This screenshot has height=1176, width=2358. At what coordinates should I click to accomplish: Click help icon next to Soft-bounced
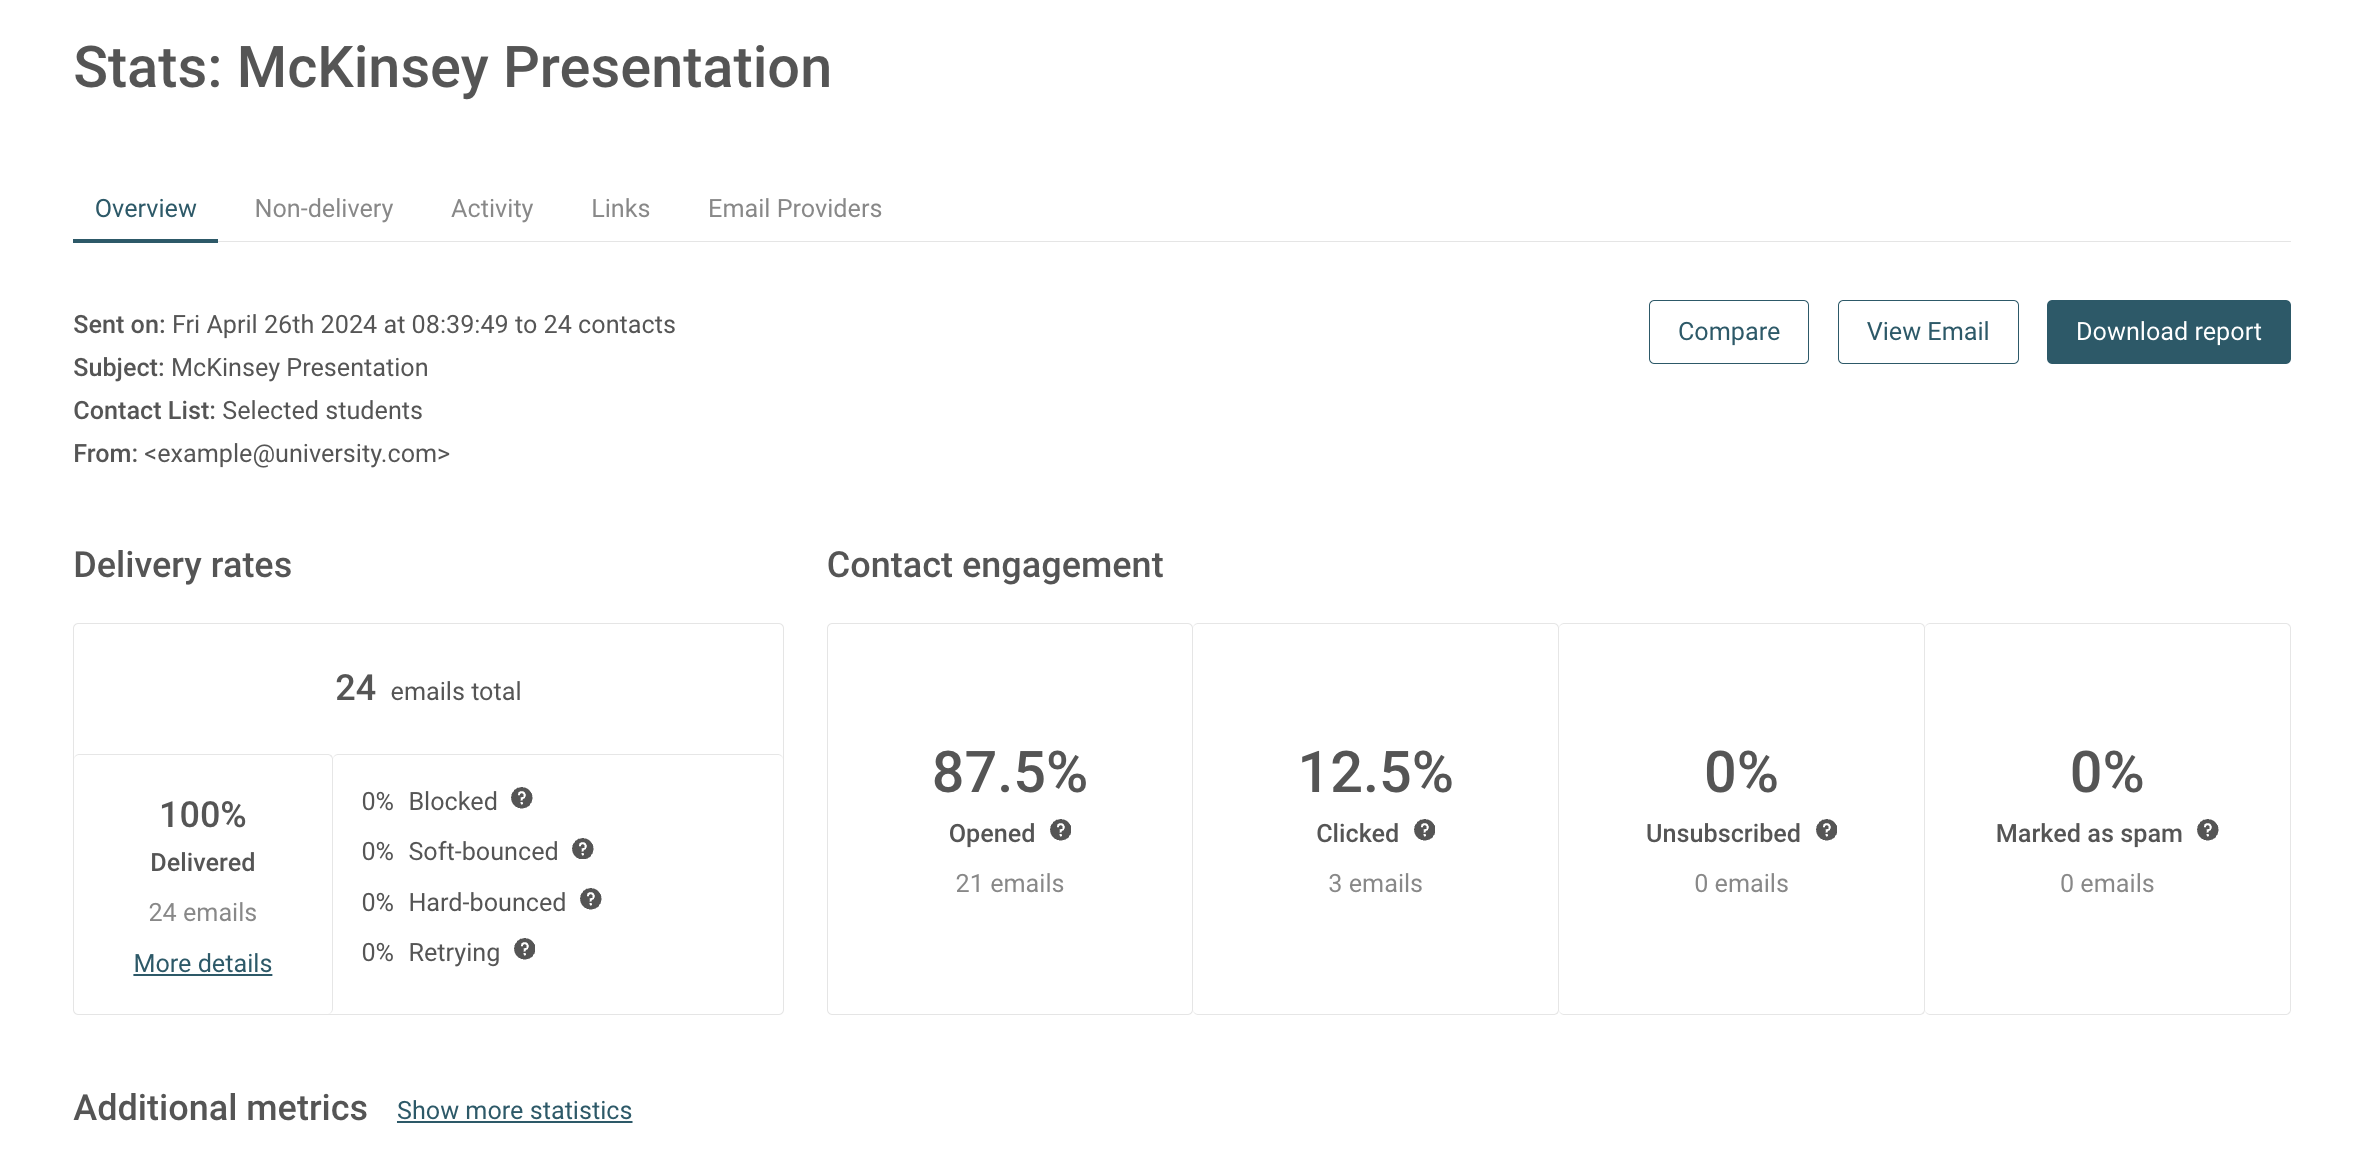pyautogui.click(x=583, y=849)
